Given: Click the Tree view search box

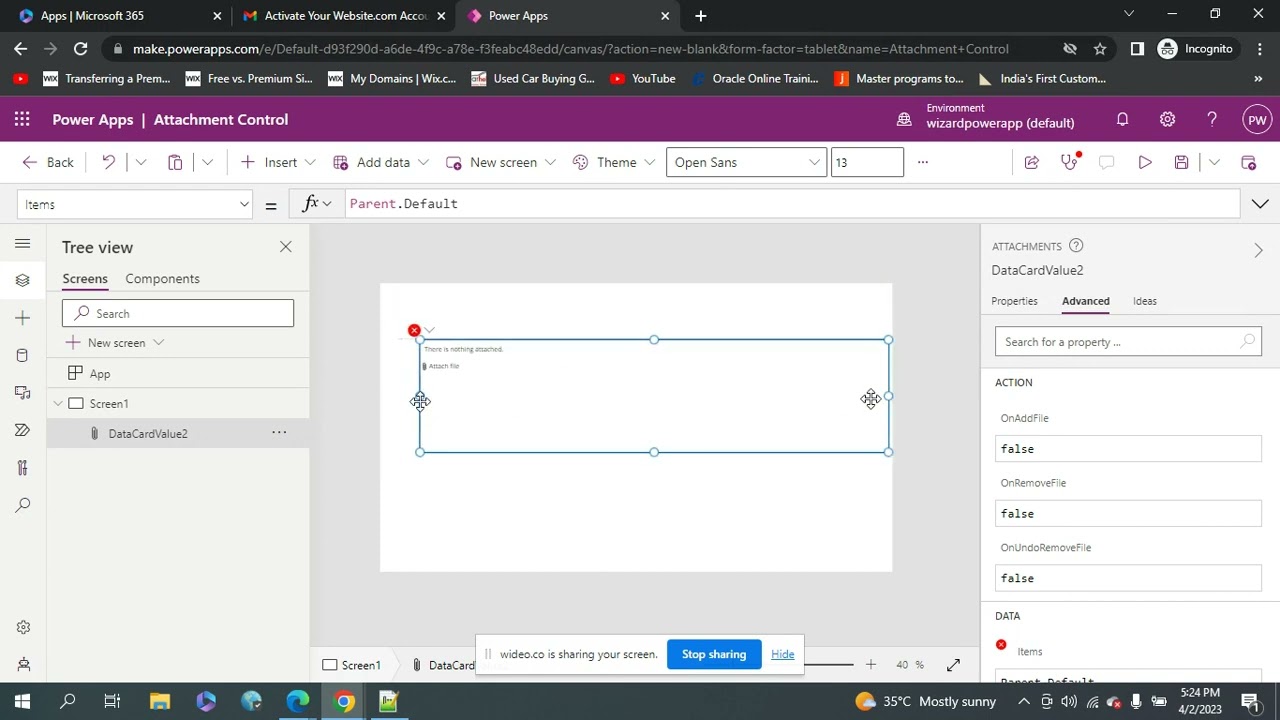Looking at the screenshot, I should pyautogui.click(x=178, y=313).
